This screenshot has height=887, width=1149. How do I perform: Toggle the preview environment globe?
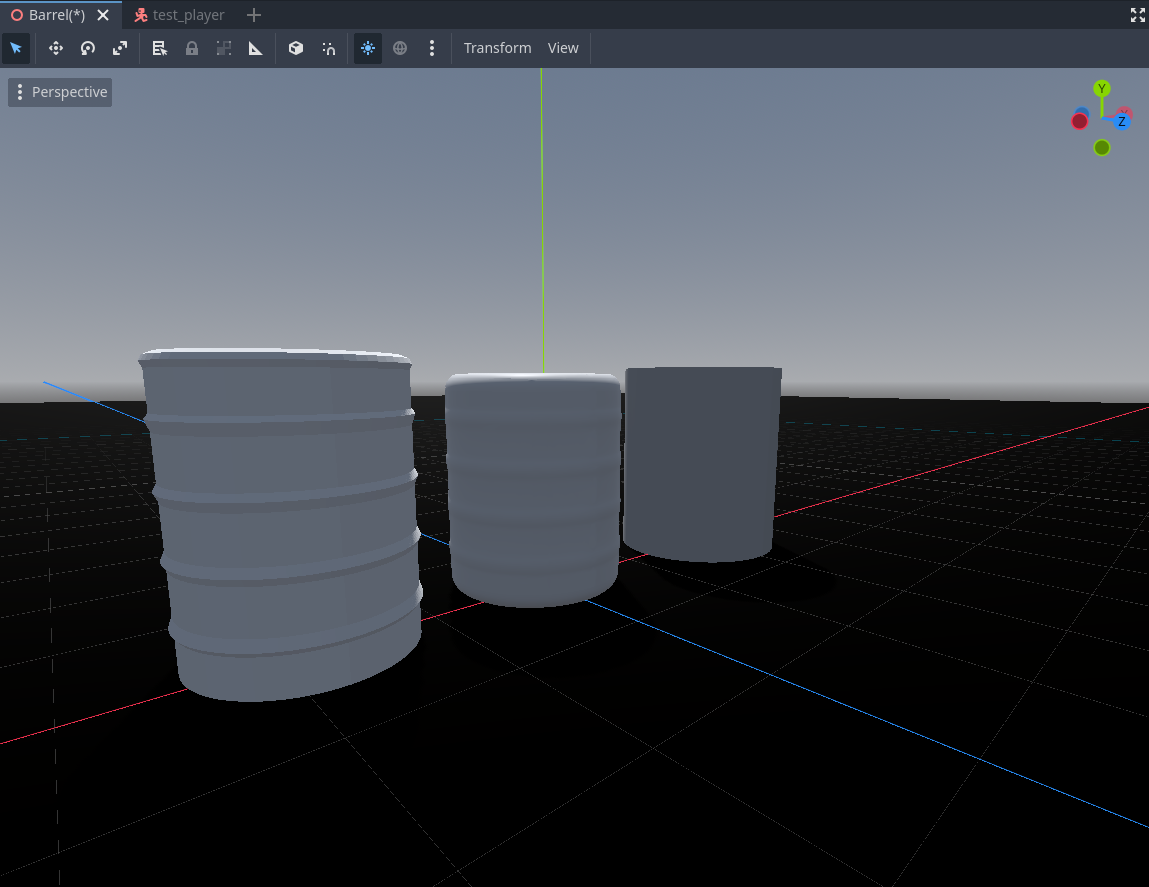tap(400, 48)
